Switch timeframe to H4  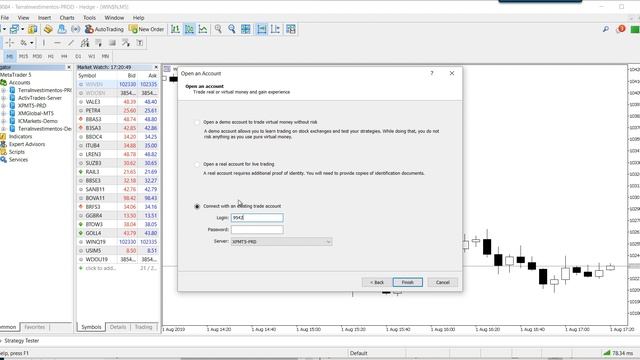tap(64, 56)
